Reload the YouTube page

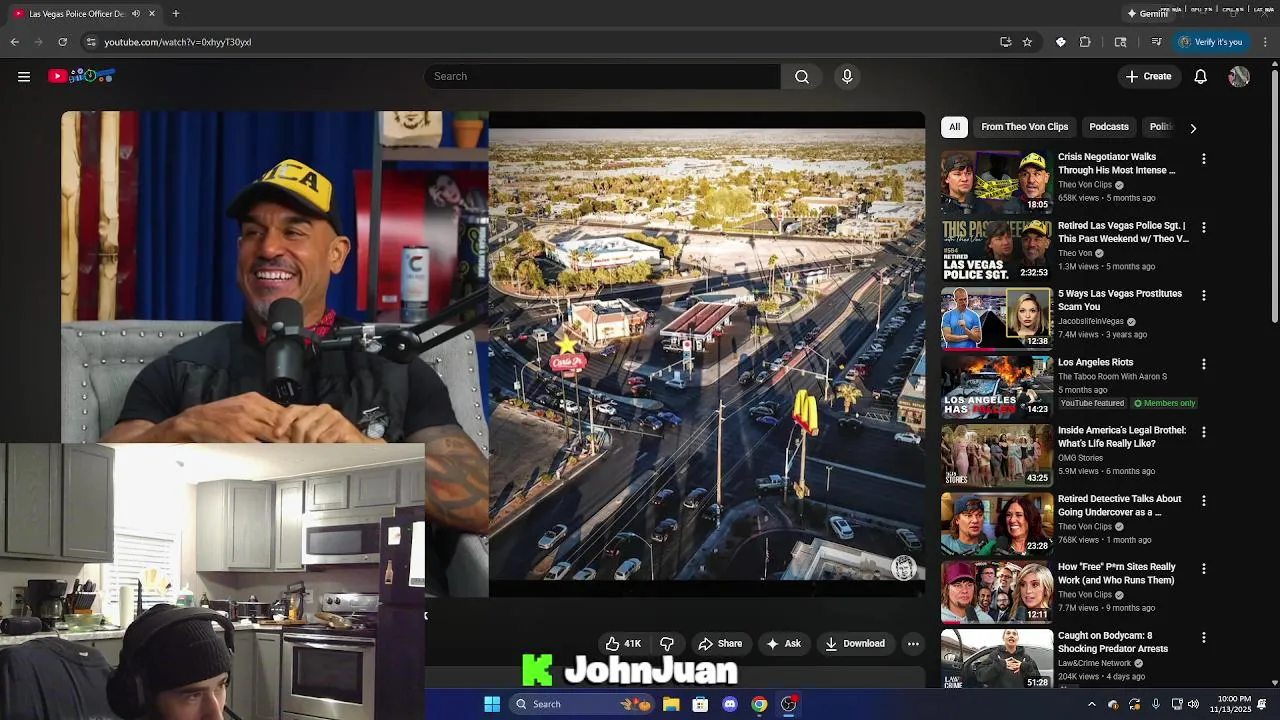pyautogui.click(x=62, y=42)
